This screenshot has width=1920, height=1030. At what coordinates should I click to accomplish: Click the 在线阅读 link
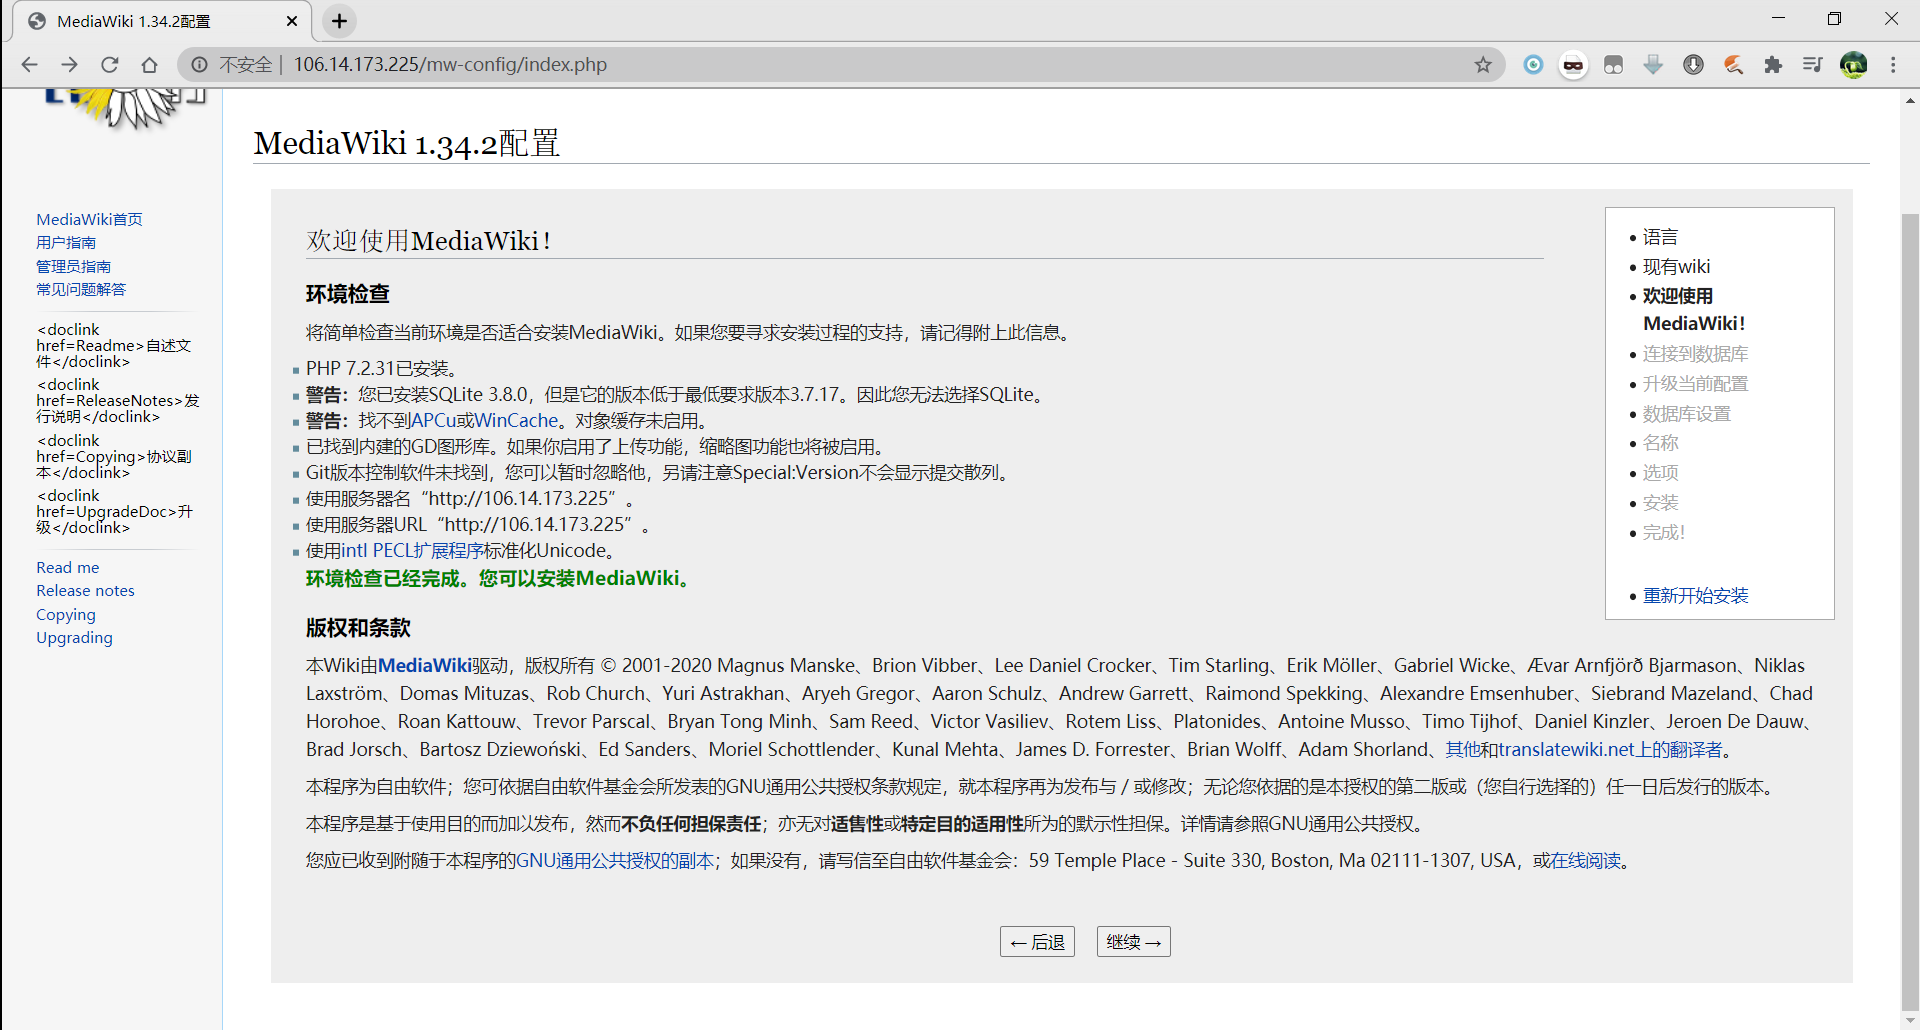[x=1586, y=861]
